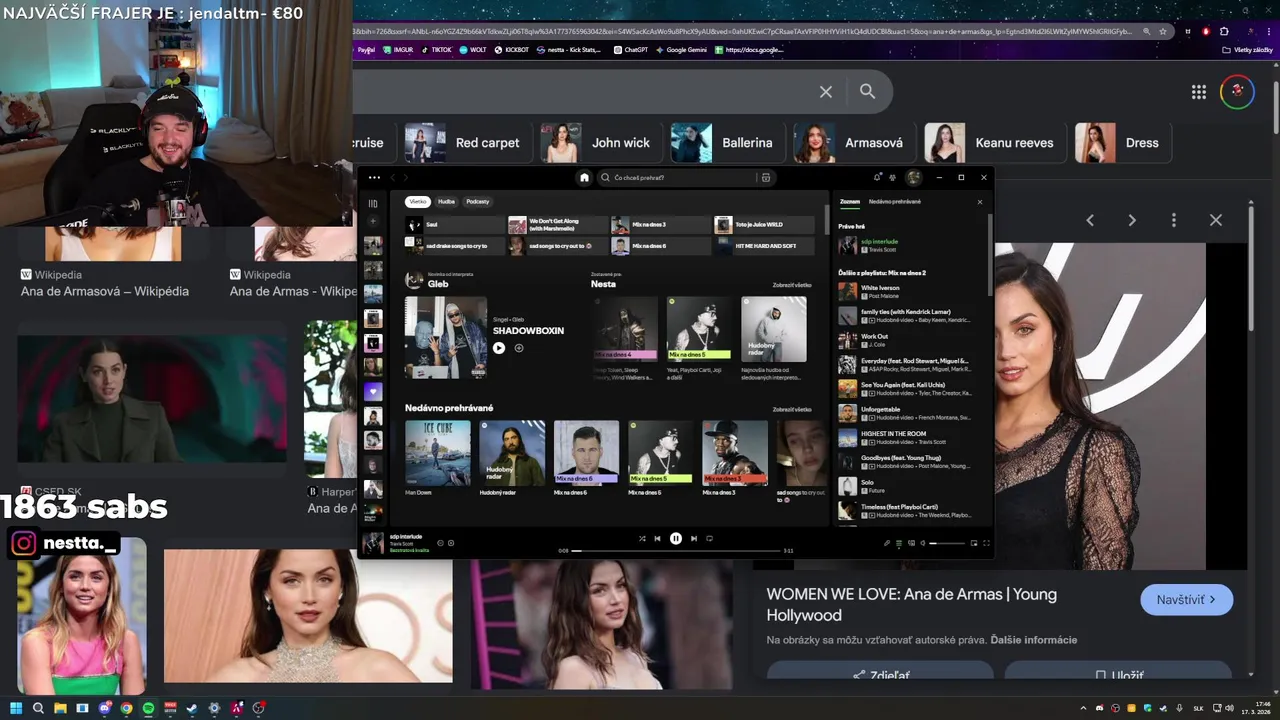
Task: Open Spotify friend activity icon
Action: (x=892, y=177)
